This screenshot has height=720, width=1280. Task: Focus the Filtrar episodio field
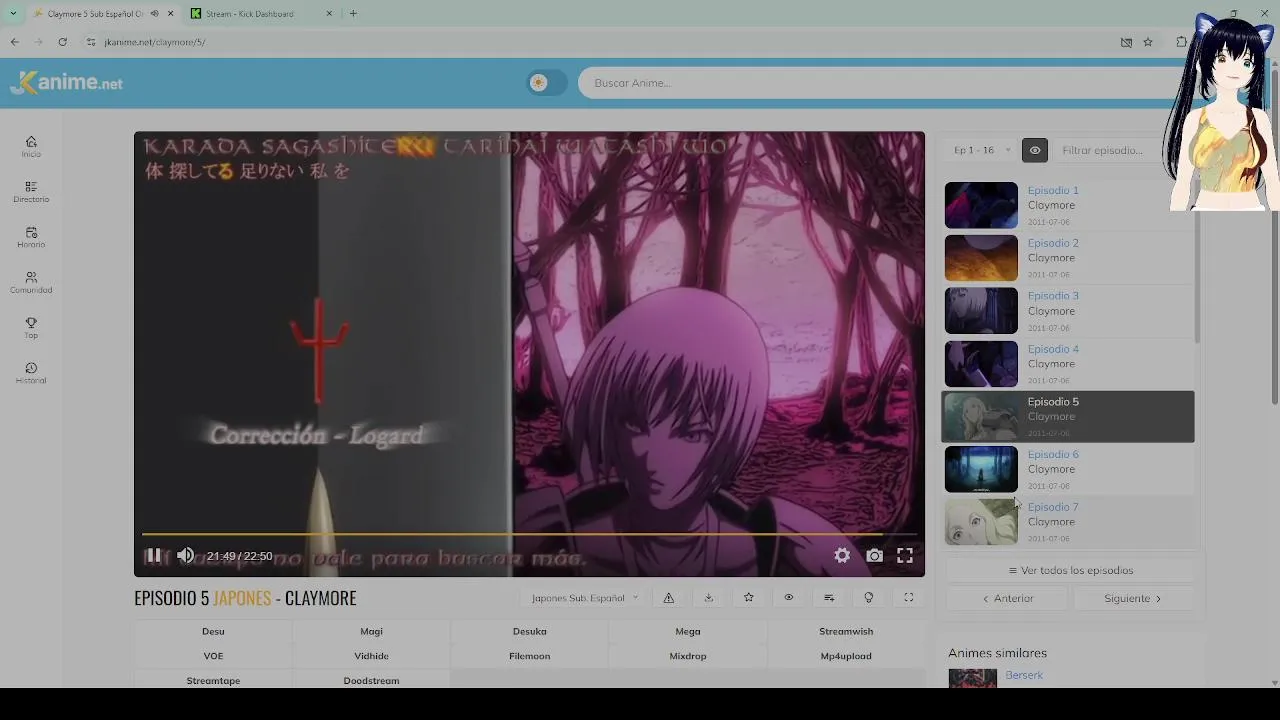1110,150
